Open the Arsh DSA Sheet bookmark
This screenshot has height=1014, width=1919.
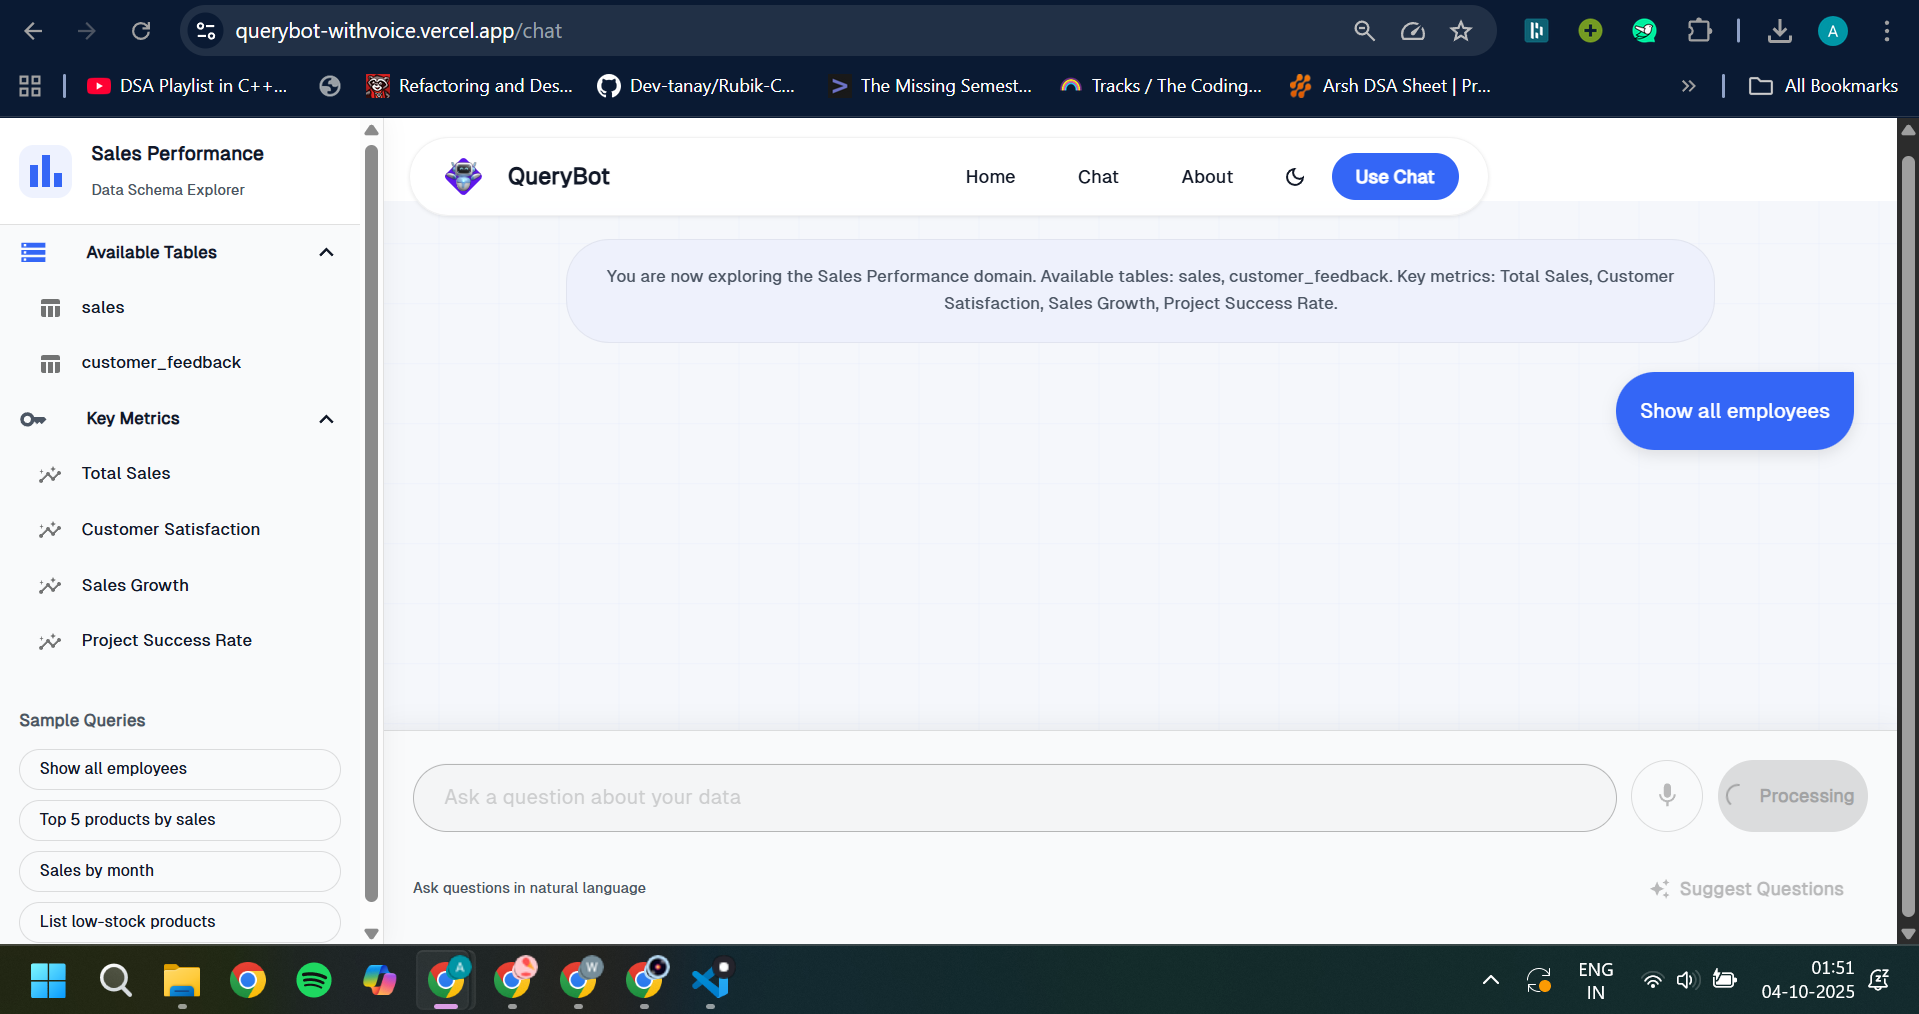1391,86
